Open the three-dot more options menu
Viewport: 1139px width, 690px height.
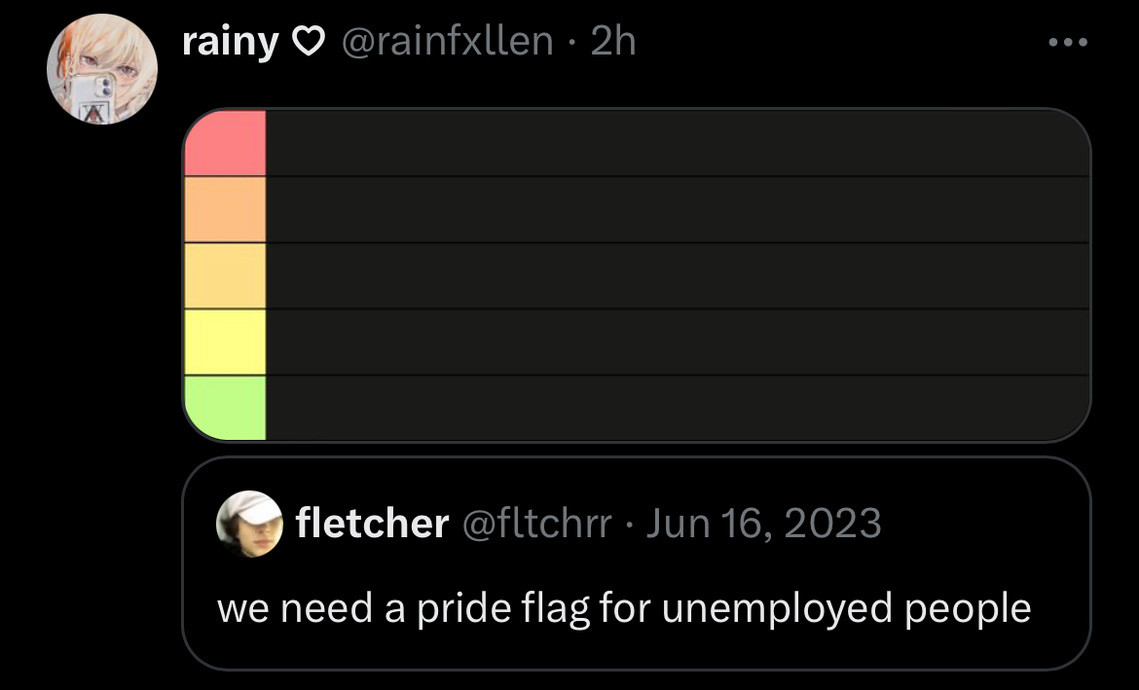(x=1068, y=42)
